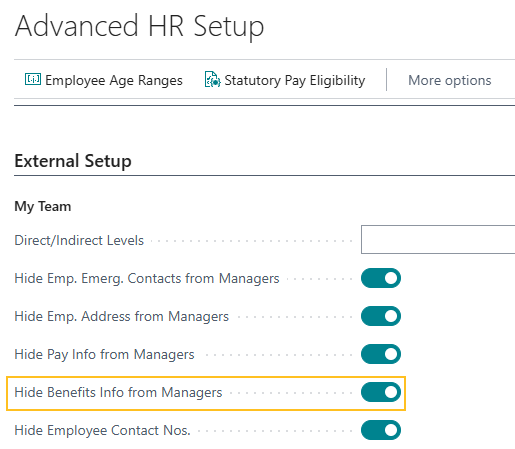Click the Statutory Pay Eligibility icon
515x449 pixels.
point(212,80)
